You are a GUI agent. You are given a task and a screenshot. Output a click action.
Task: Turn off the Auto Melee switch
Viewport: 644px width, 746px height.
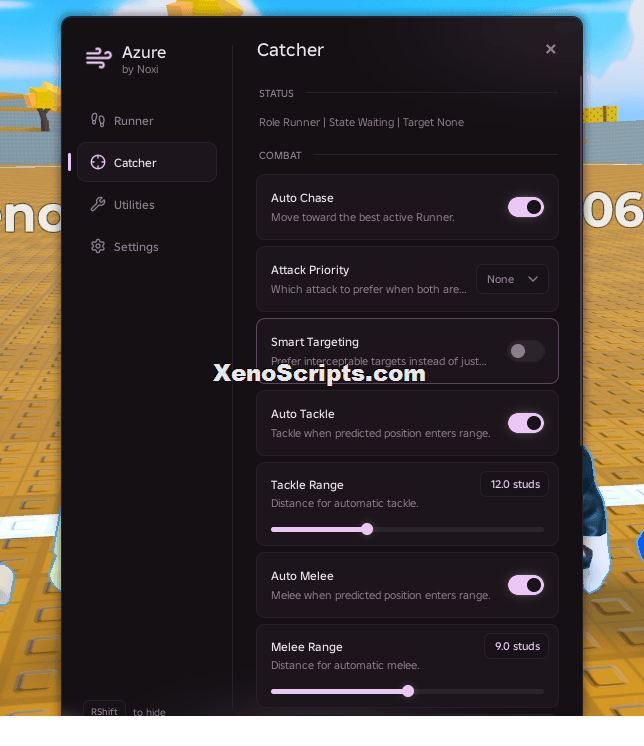[526, 585]
